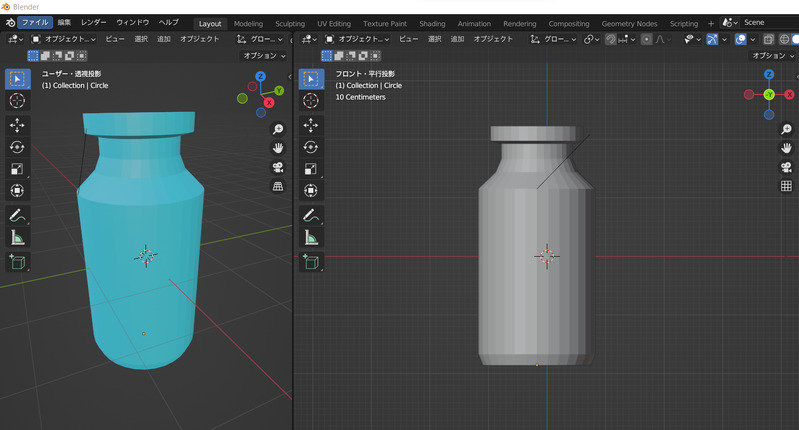Open the グロー... transform orientation dropdown in right viewport
This screenshot has width=799, height=430.
tap(553, 39)
